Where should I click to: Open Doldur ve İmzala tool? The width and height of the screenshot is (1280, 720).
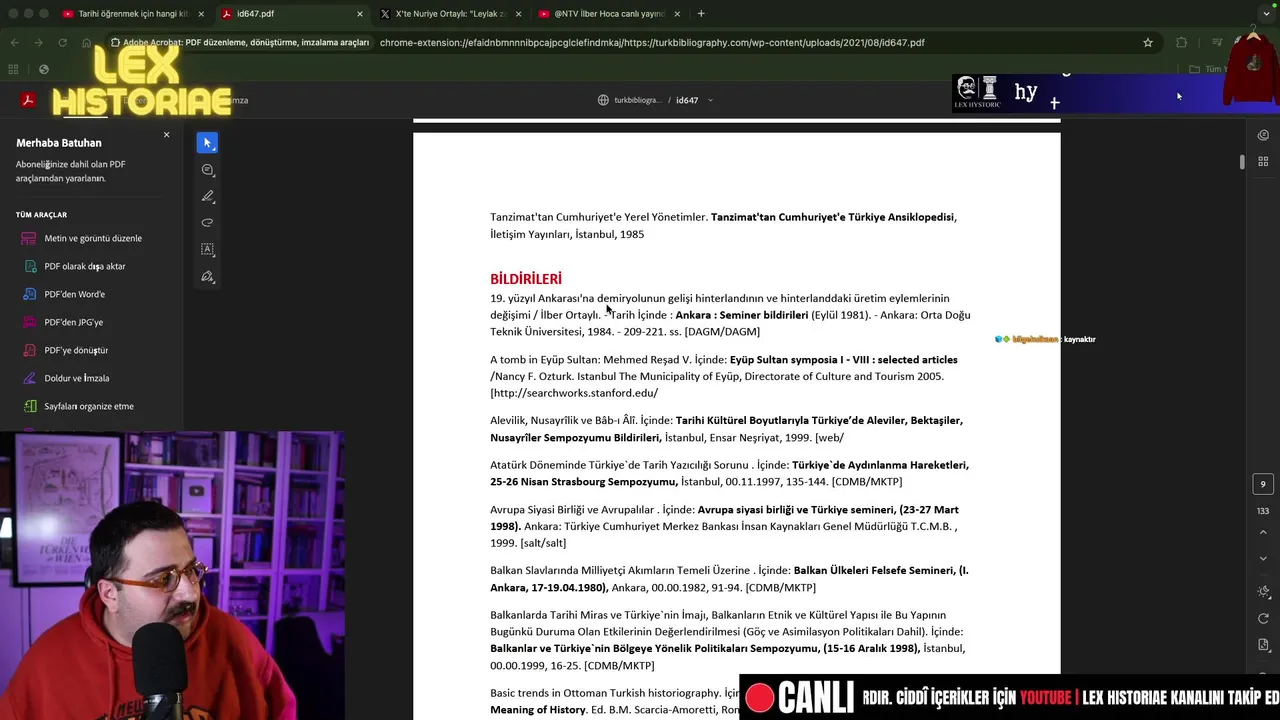tap(77, 378)
